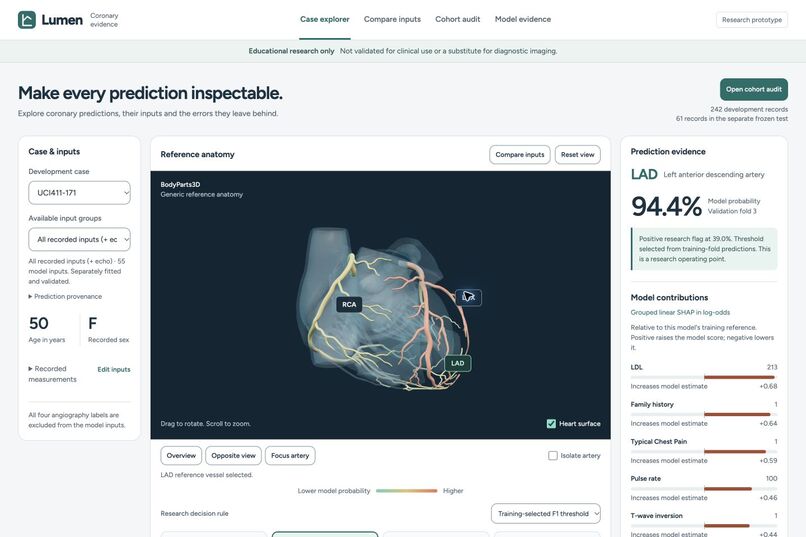The image size is (806, 537).
Task: Enable the Isolate artery checkbox
Action: tap(553, 456)
